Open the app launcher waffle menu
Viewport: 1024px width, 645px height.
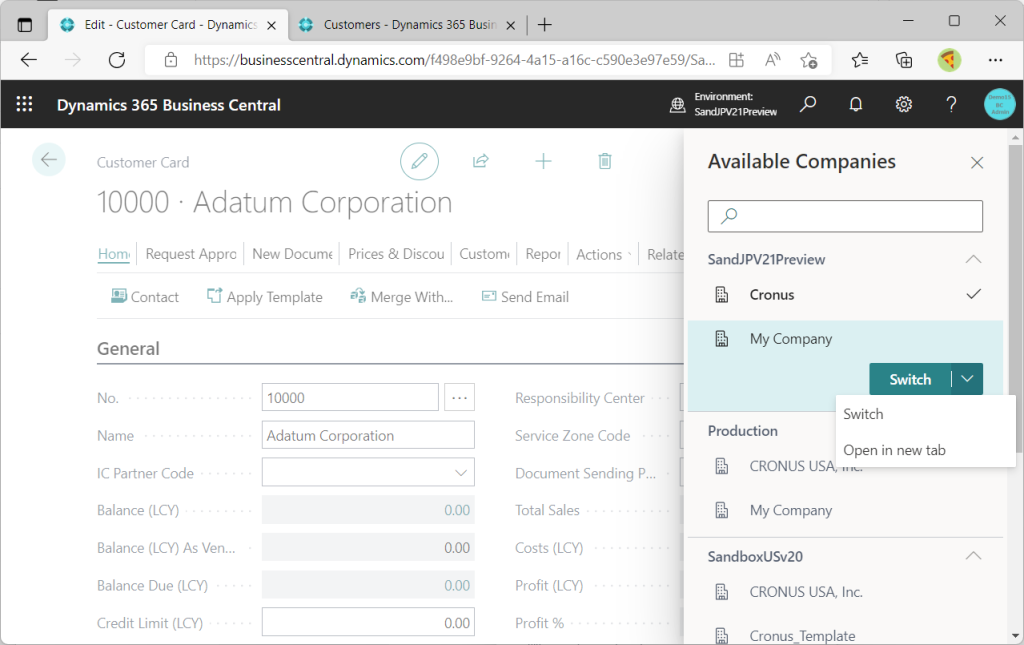click(x=24, y=104)
